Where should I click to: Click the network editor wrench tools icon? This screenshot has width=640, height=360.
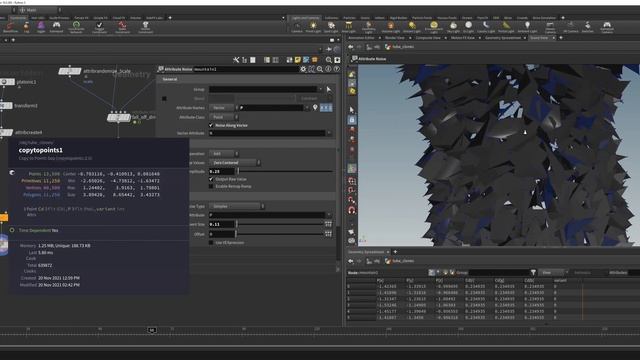click(x=236, y=60)
